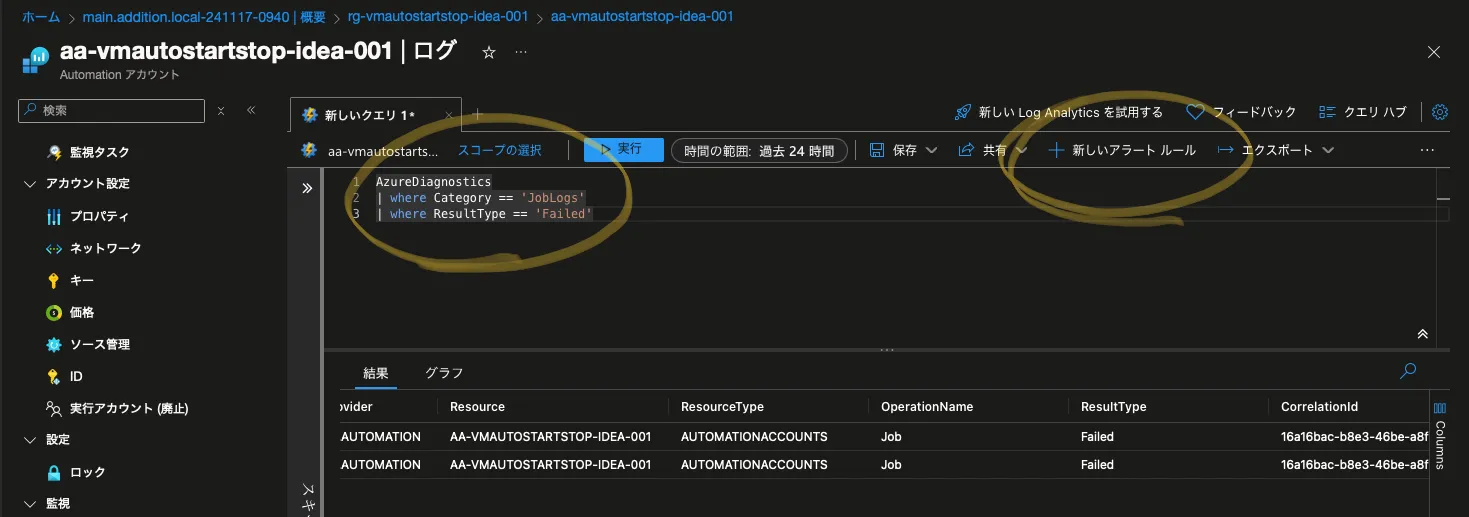Change 時間の範囲: 過去 24 時間
Viewport: 1469px width, 517px height.
[759, 150]
